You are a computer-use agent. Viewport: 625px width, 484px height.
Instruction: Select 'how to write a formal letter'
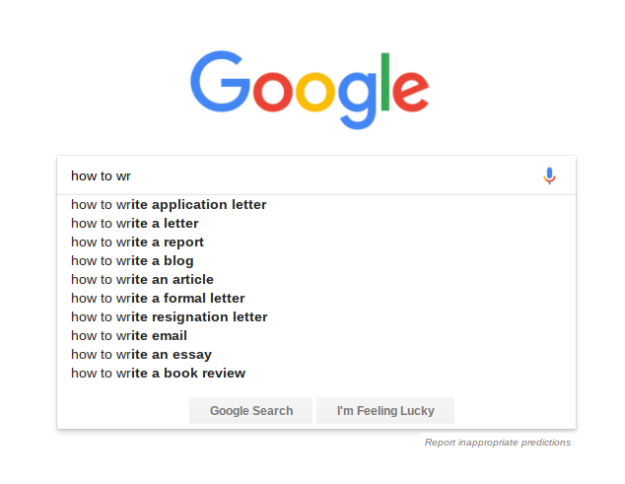point(158,298)
